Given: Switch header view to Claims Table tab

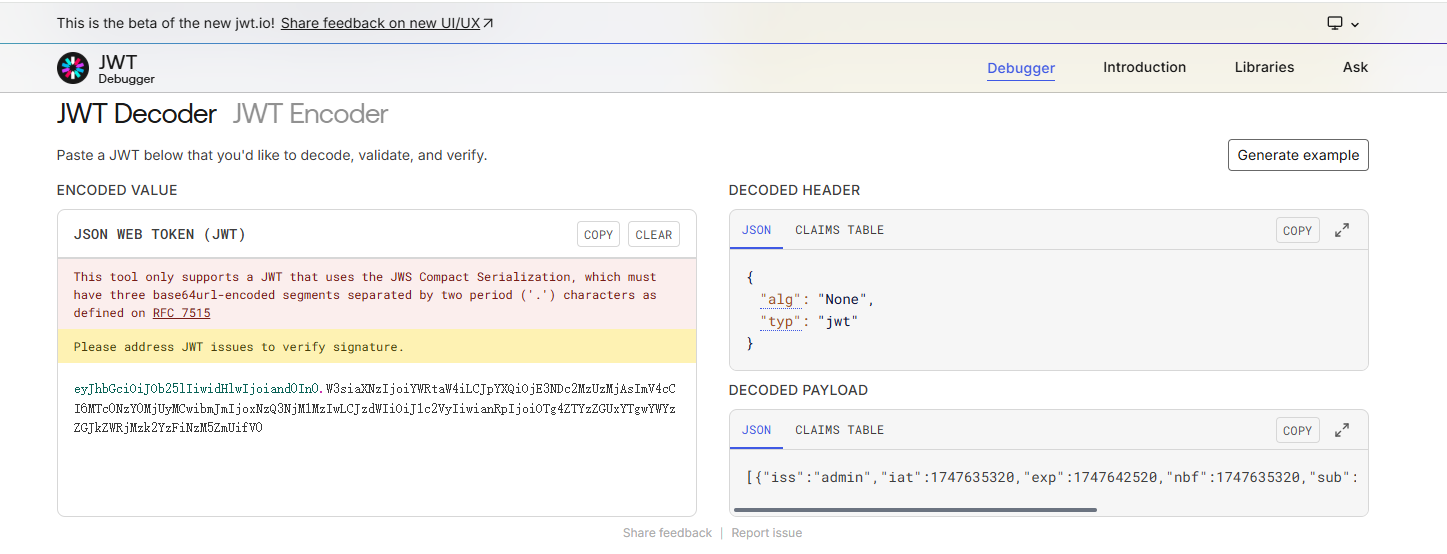Looking at the screenshot, I should [839, 230].
